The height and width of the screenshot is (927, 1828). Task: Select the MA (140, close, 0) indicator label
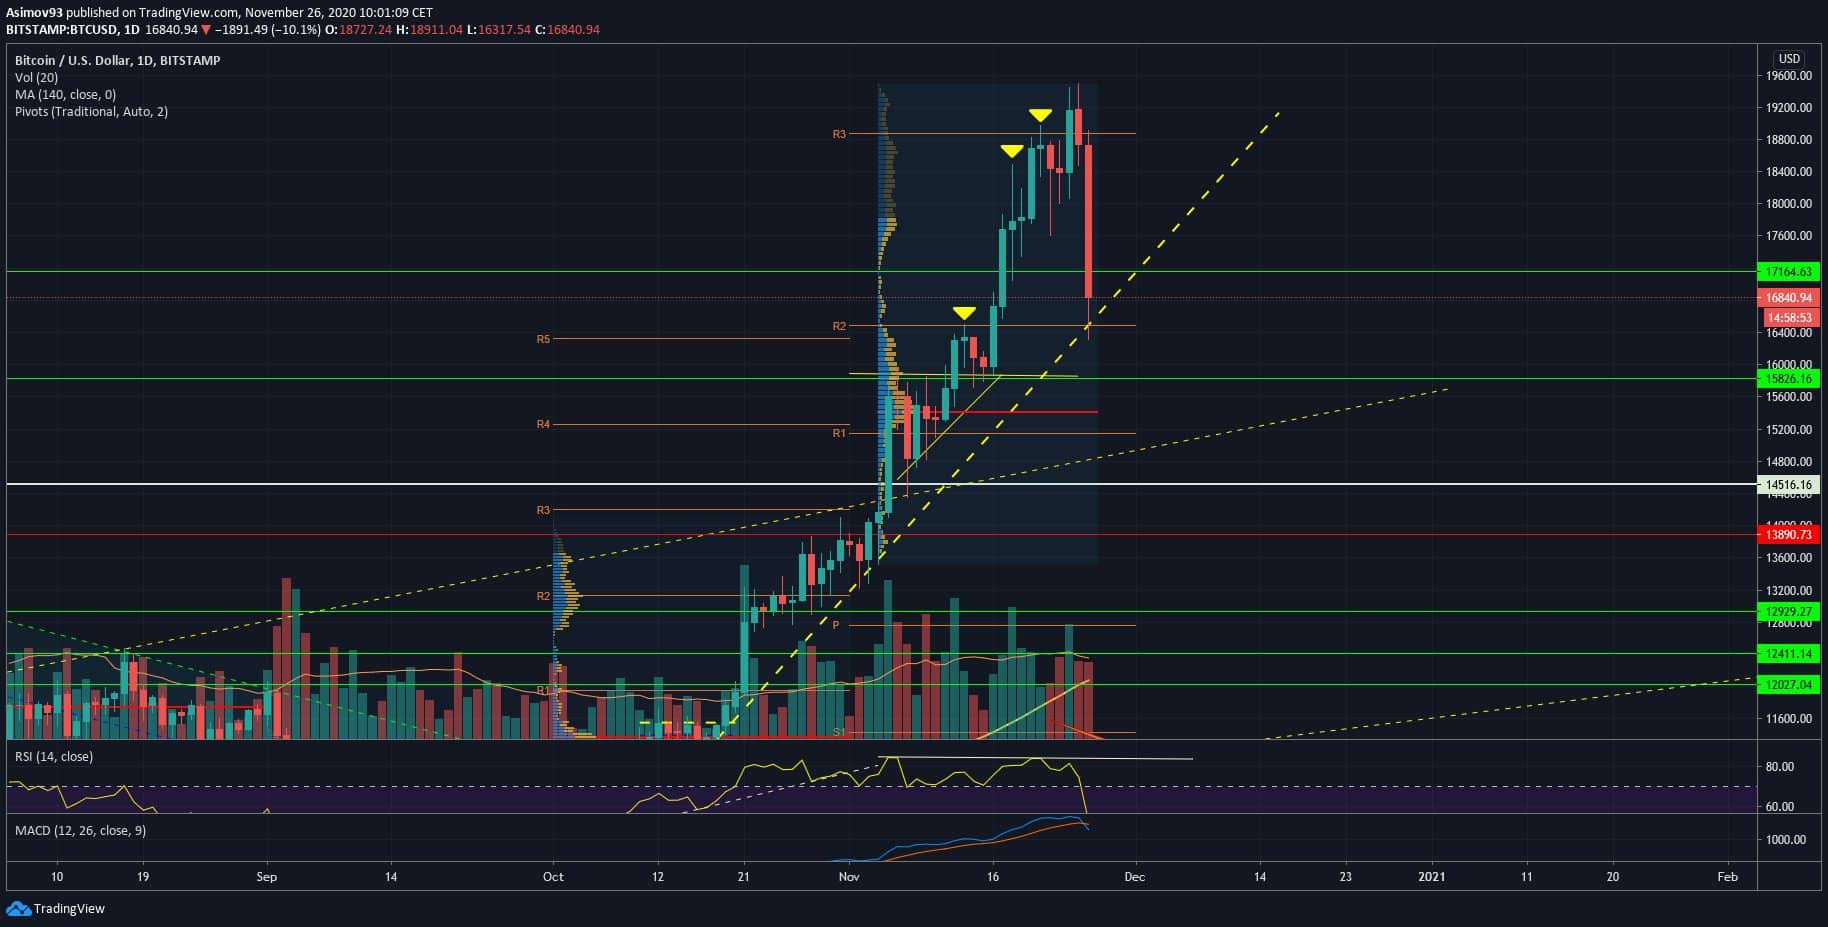click(65, 95)
